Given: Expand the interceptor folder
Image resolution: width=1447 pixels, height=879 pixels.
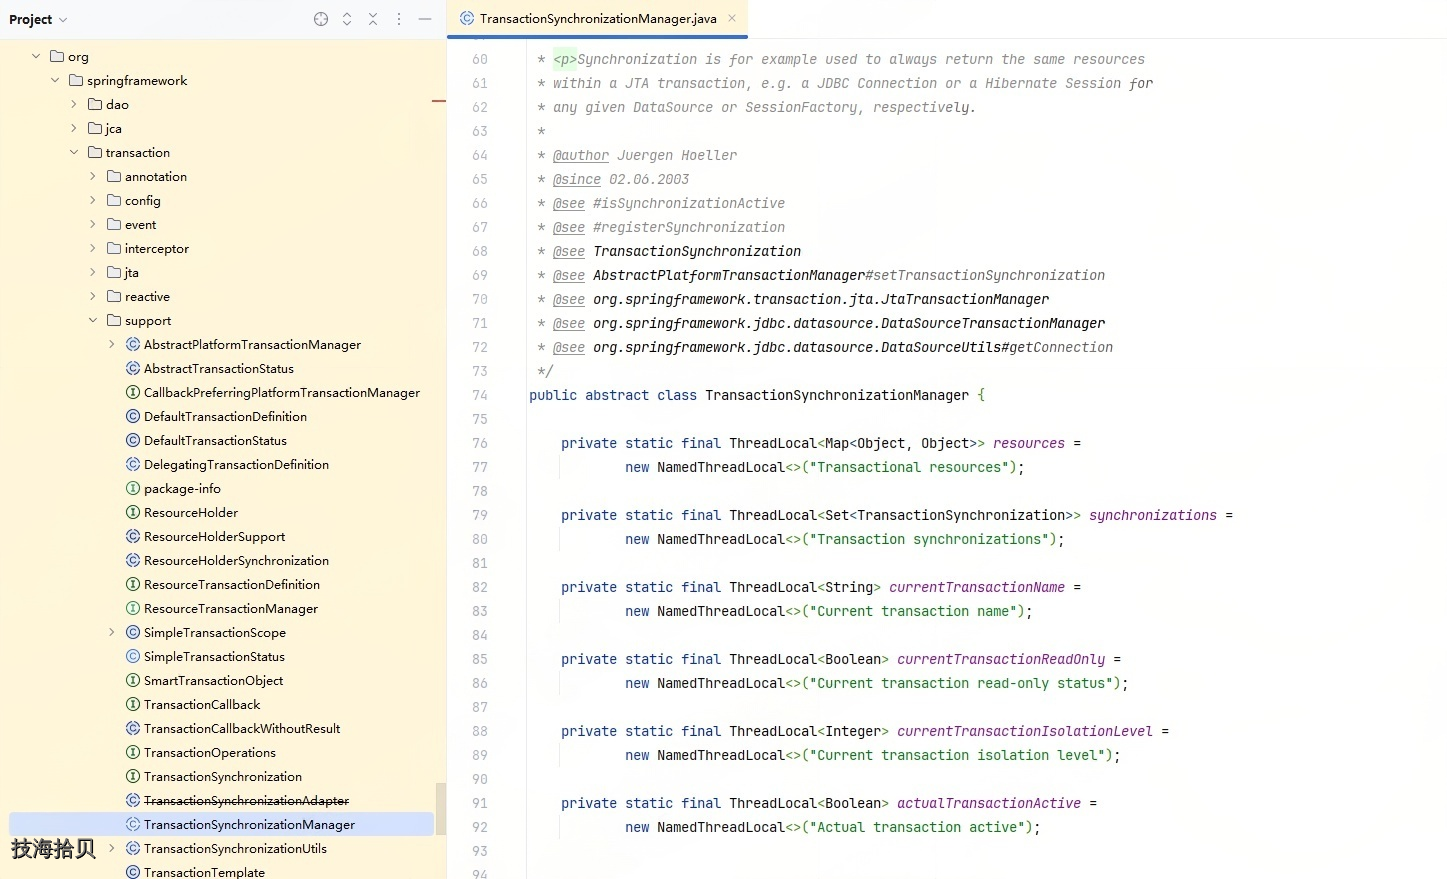Looking at the screenshot, I should coord(93,249).
